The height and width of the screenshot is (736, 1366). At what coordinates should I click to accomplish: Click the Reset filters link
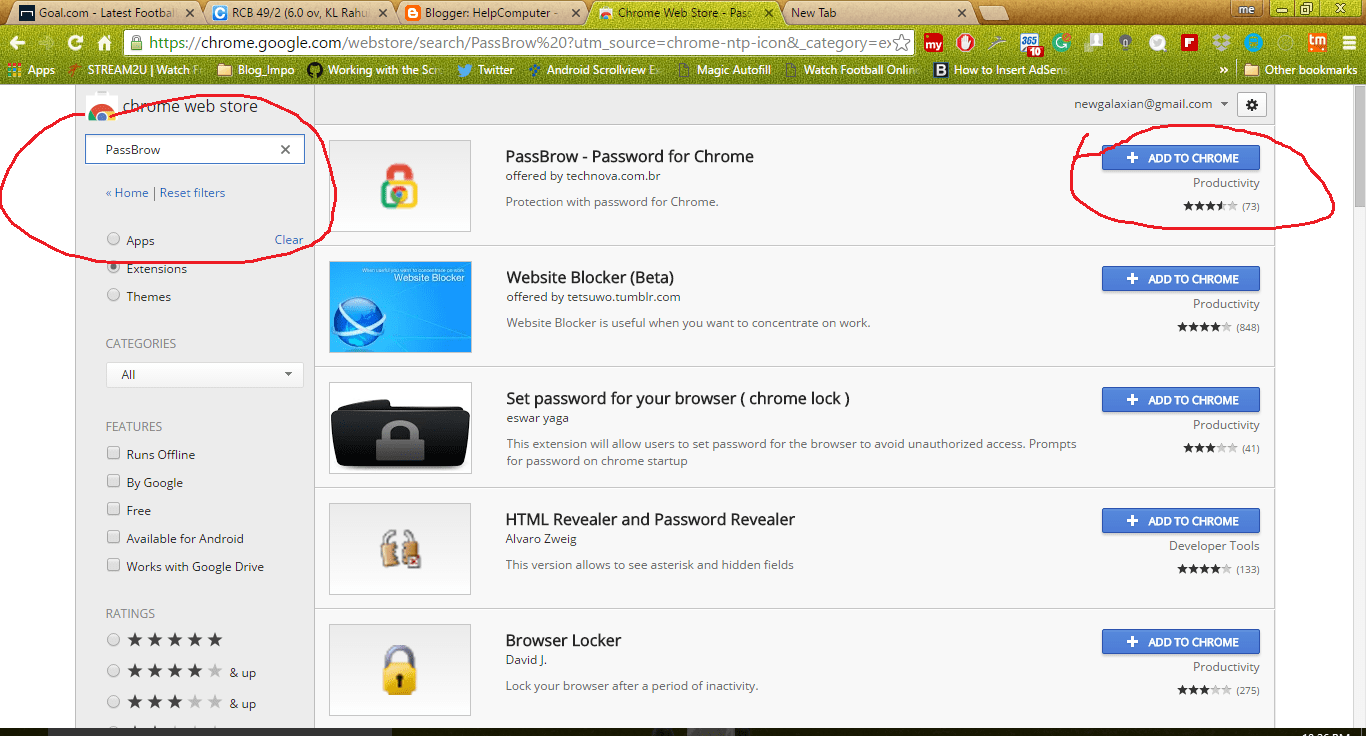(x=192, y=193)
